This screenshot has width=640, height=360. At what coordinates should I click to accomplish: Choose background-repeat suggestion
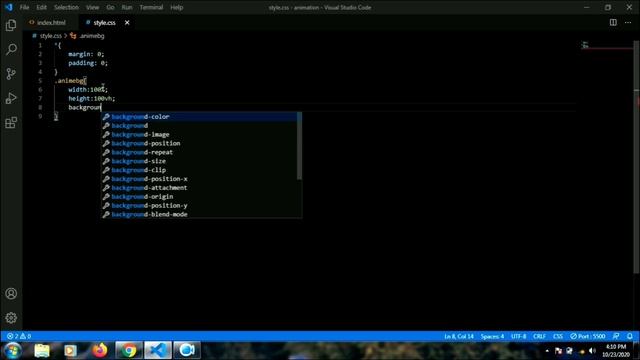[x=199, y=152]
